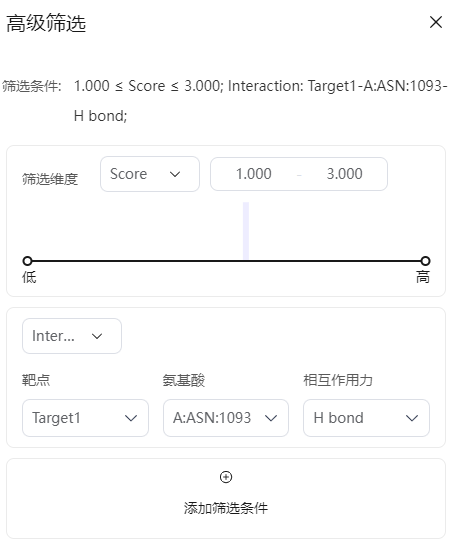Close the 高级筛选 dialog
Viewport: 461px width, 545px height.
pyautogui.click(x=436, y=23)
